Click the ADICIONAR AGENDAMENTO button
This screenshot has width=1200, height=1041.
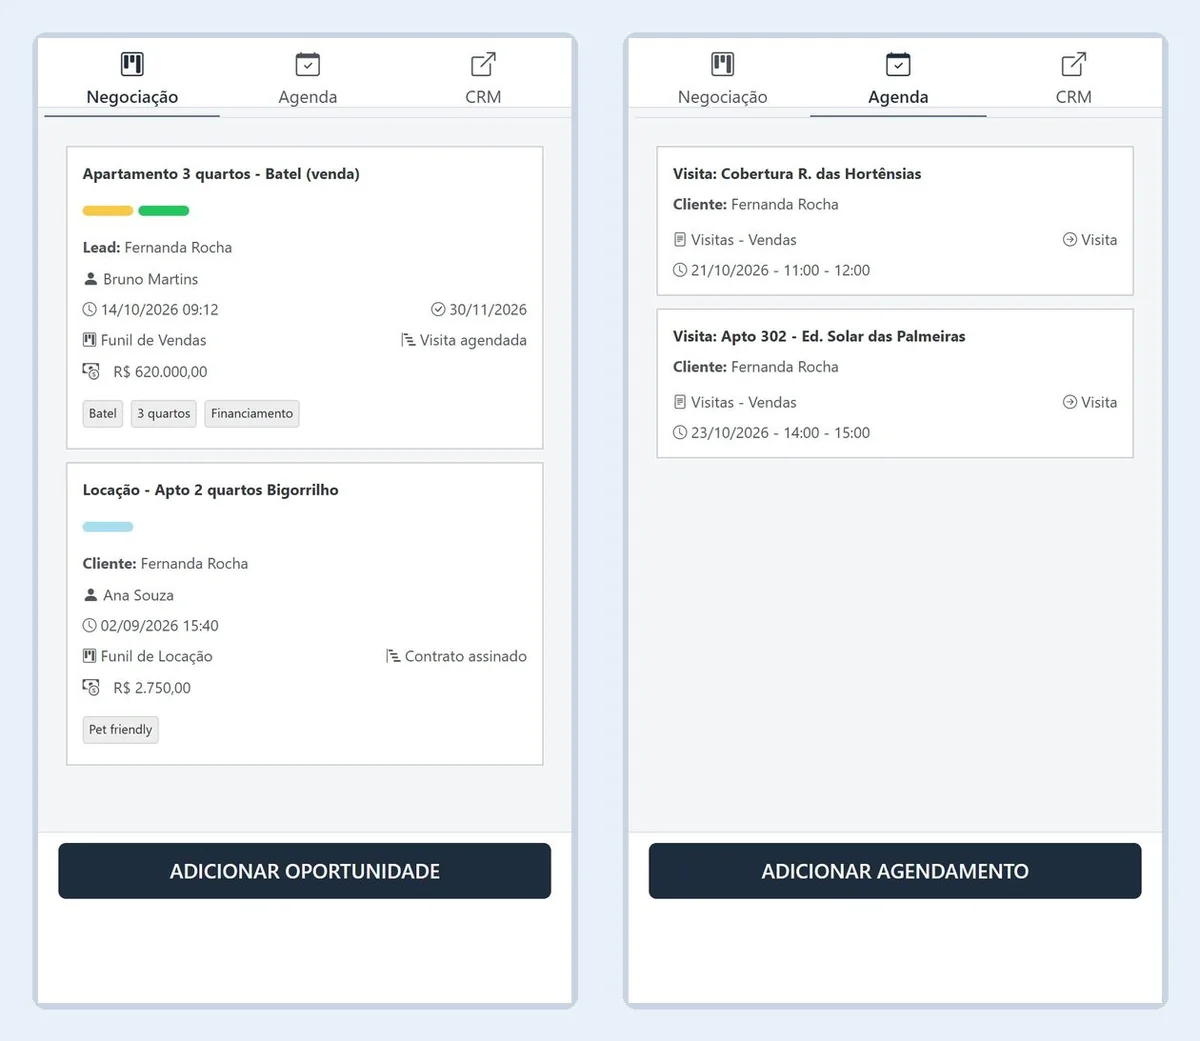[x=895, y=871]
